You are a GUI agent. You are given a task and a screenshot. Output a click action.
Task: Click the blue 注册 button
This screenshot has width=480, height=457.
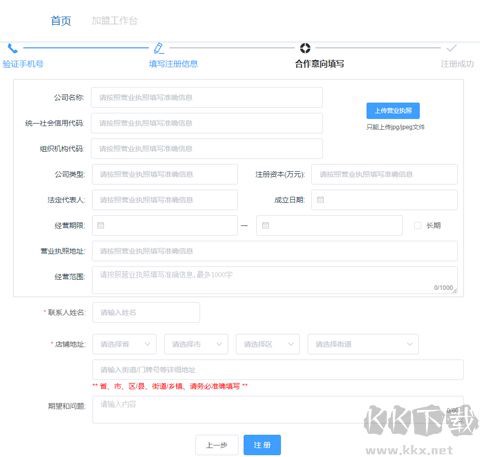(x=262, y=445)
